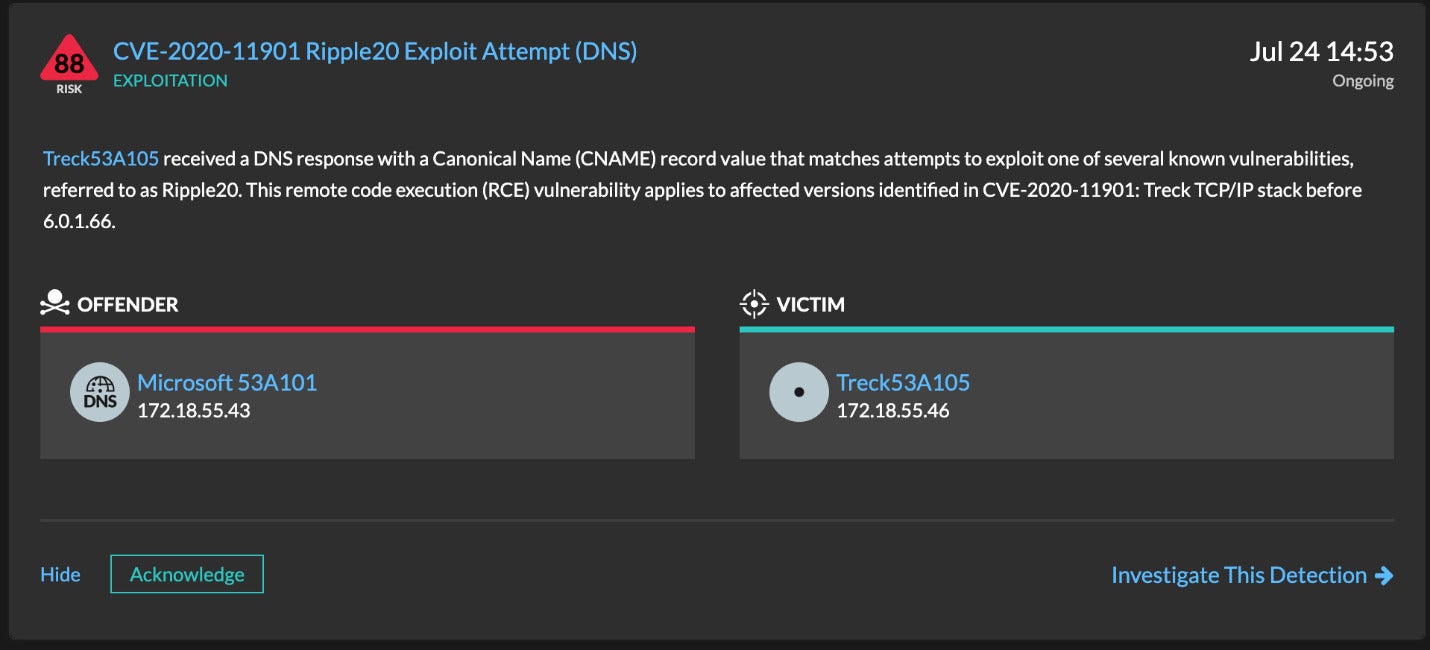Click the red 88 risk score triangle

coord(69,61)
